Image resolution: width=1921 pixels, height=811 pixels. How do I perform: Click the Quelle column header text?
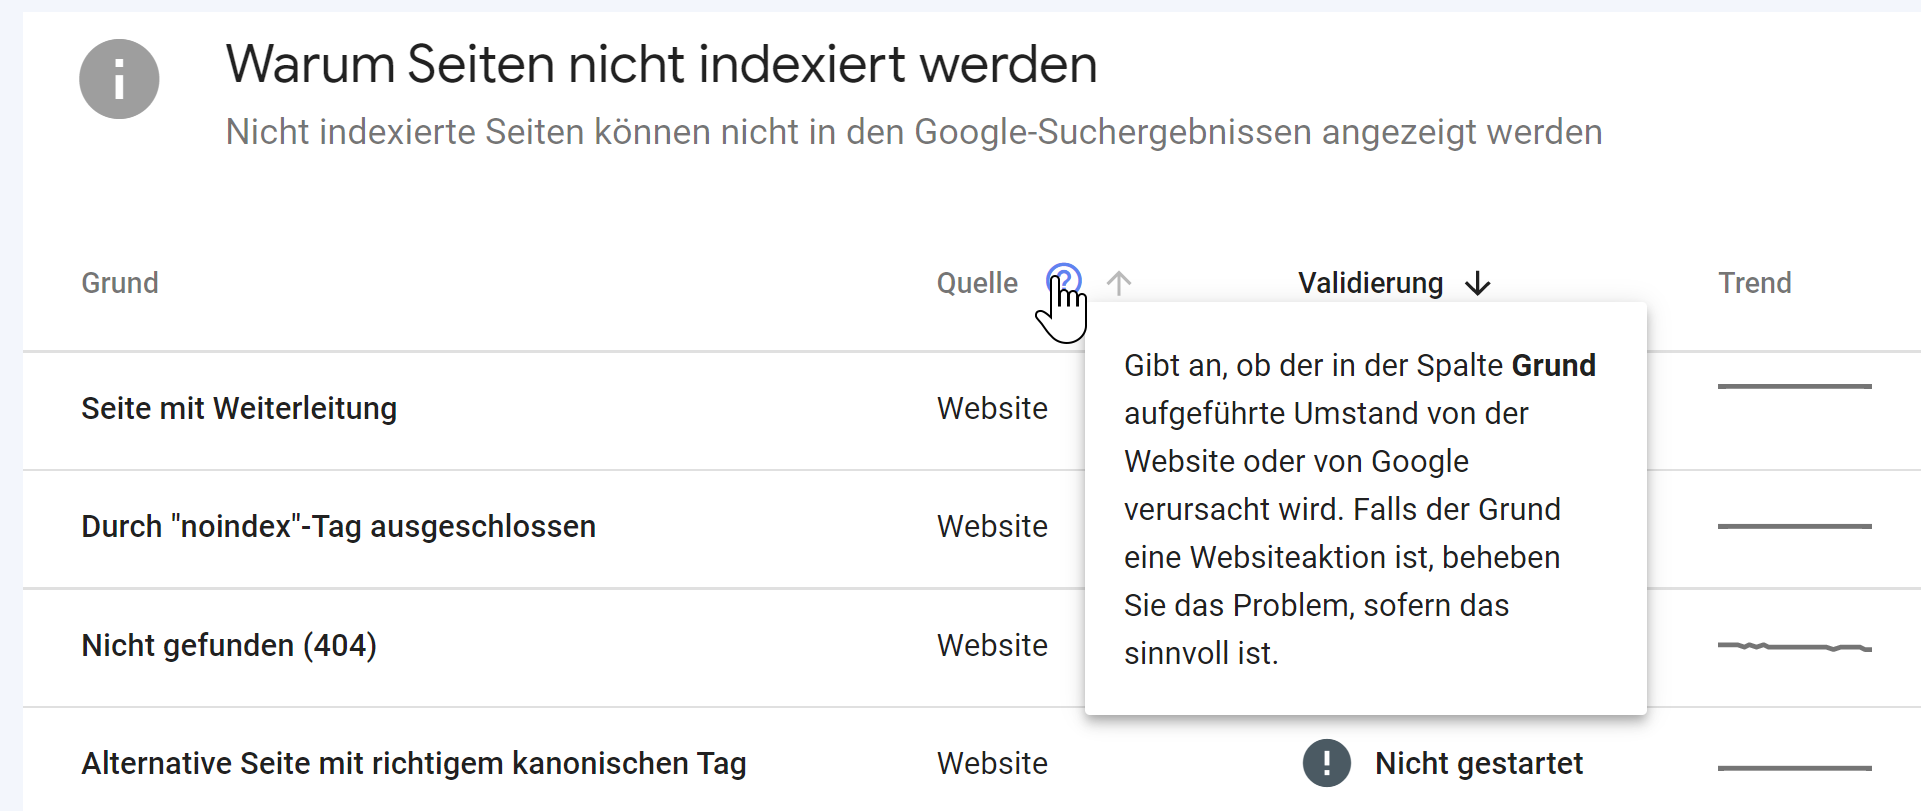(x=977, y=283)
